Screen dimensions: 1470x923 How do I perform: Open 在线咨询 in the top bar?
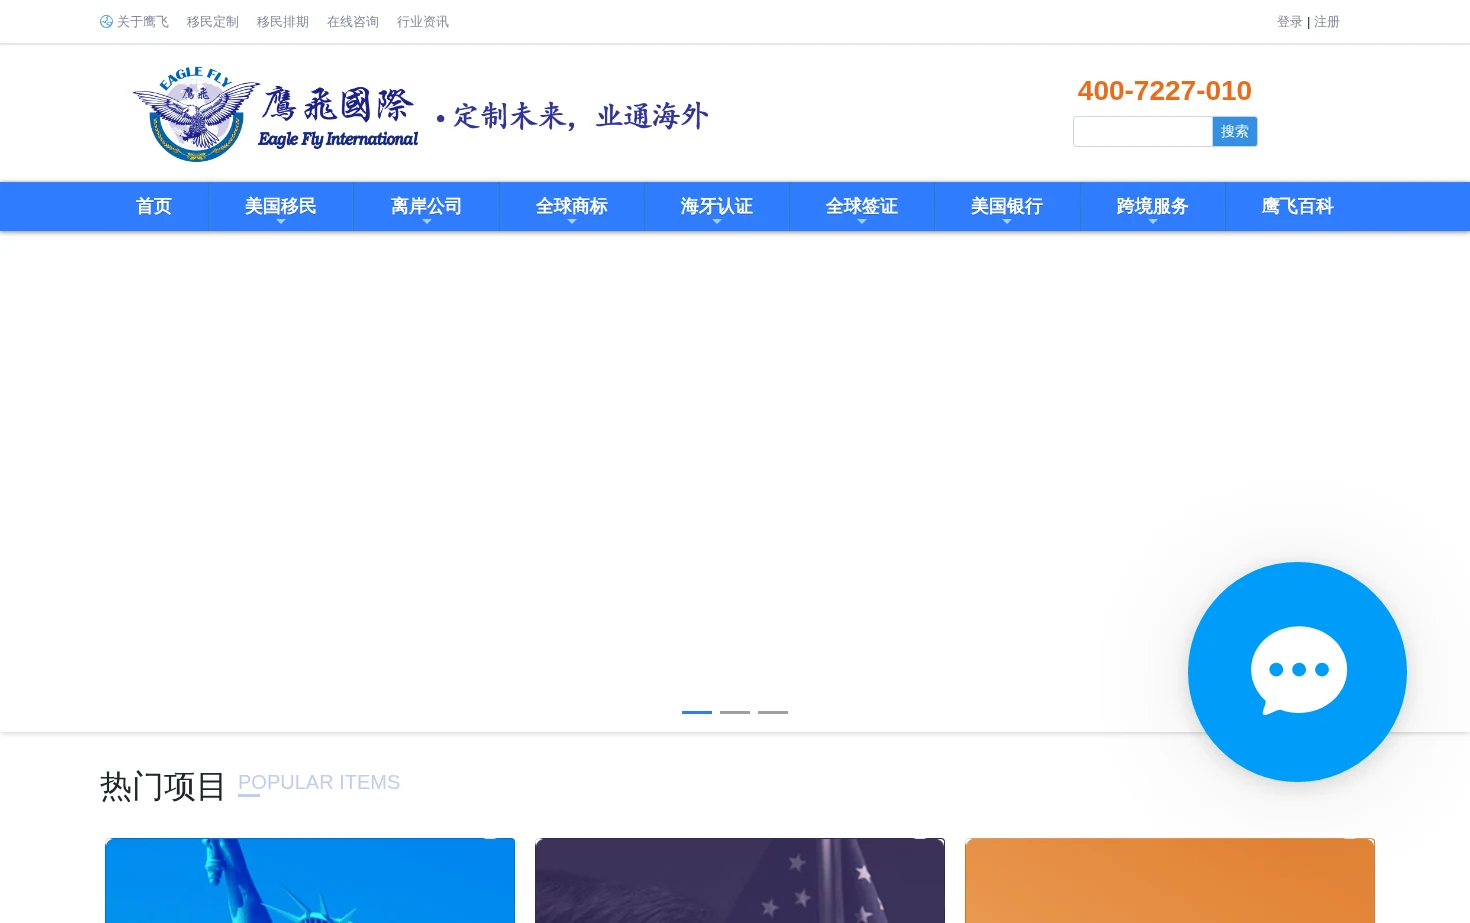click(353, 22)
